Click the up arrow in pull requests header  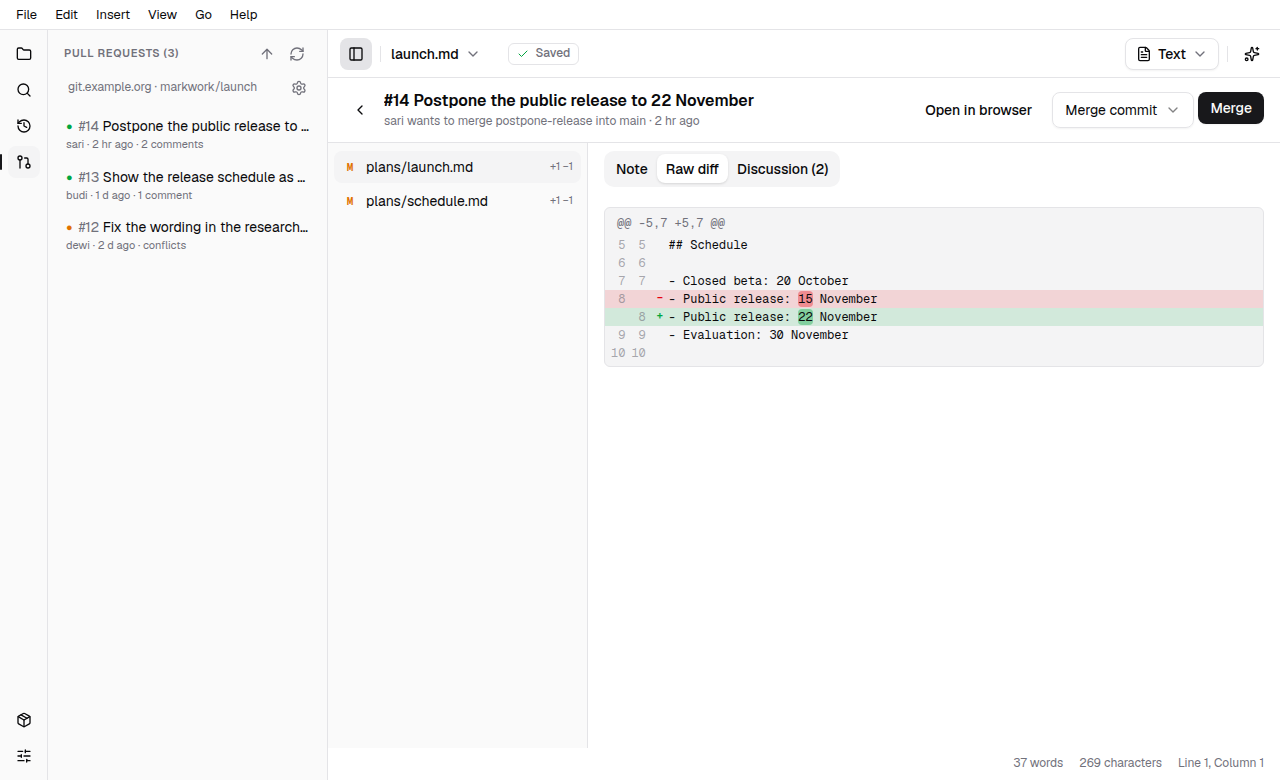point(267,54)
